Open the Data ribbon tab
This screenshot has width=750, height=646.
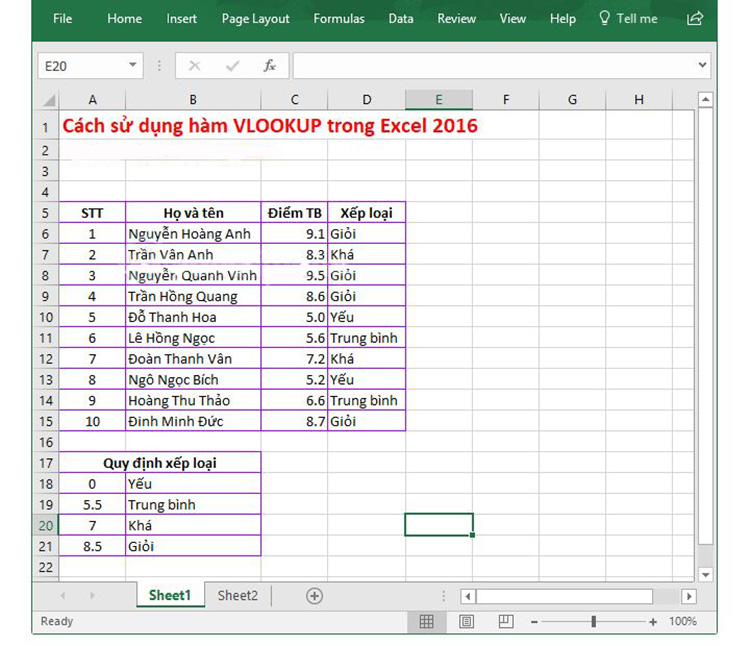coord(401,19)
